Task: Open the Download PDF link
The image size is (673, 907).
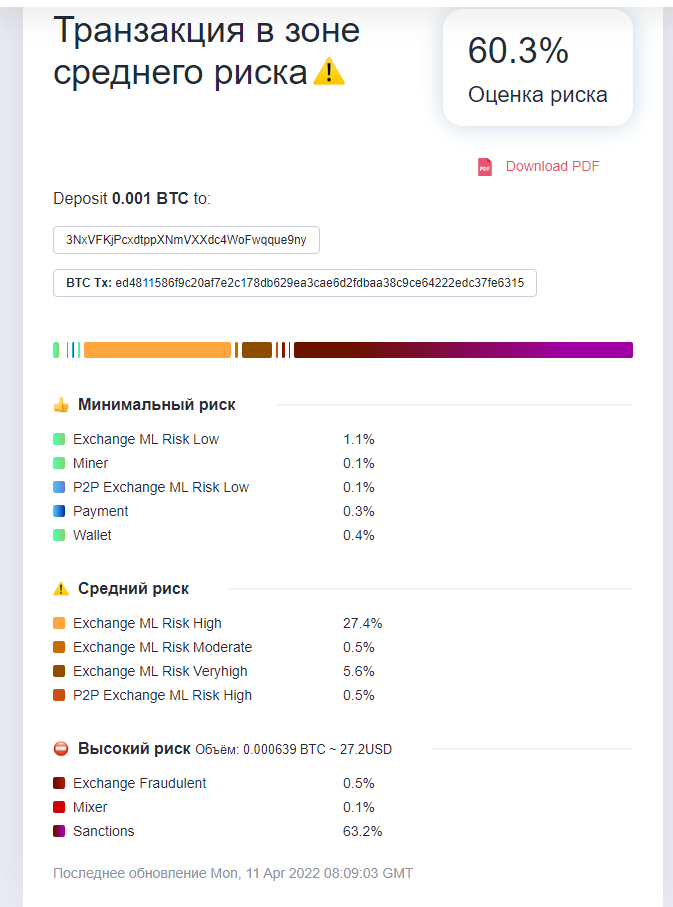Action: [552, 167]
